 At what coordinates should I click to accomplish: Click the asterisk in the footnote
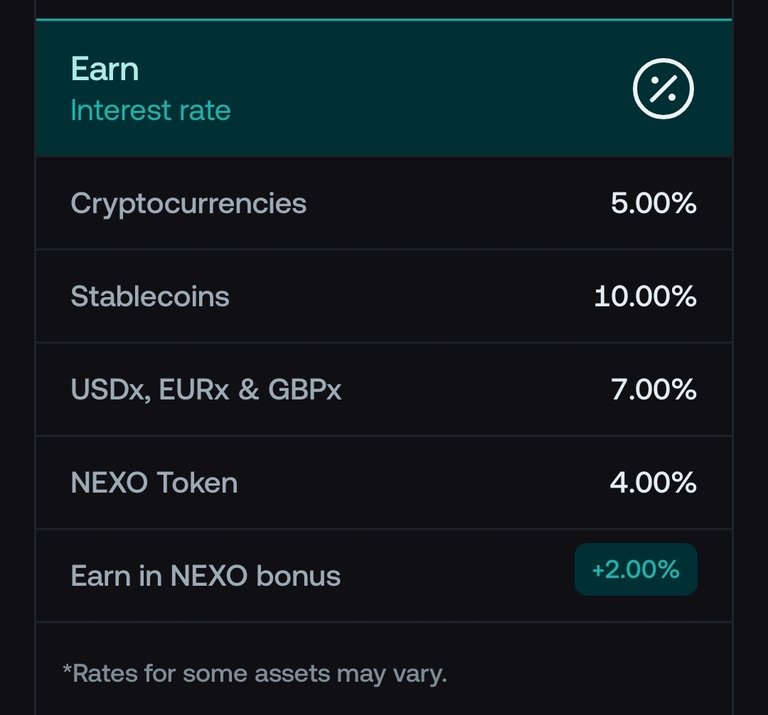67,668
